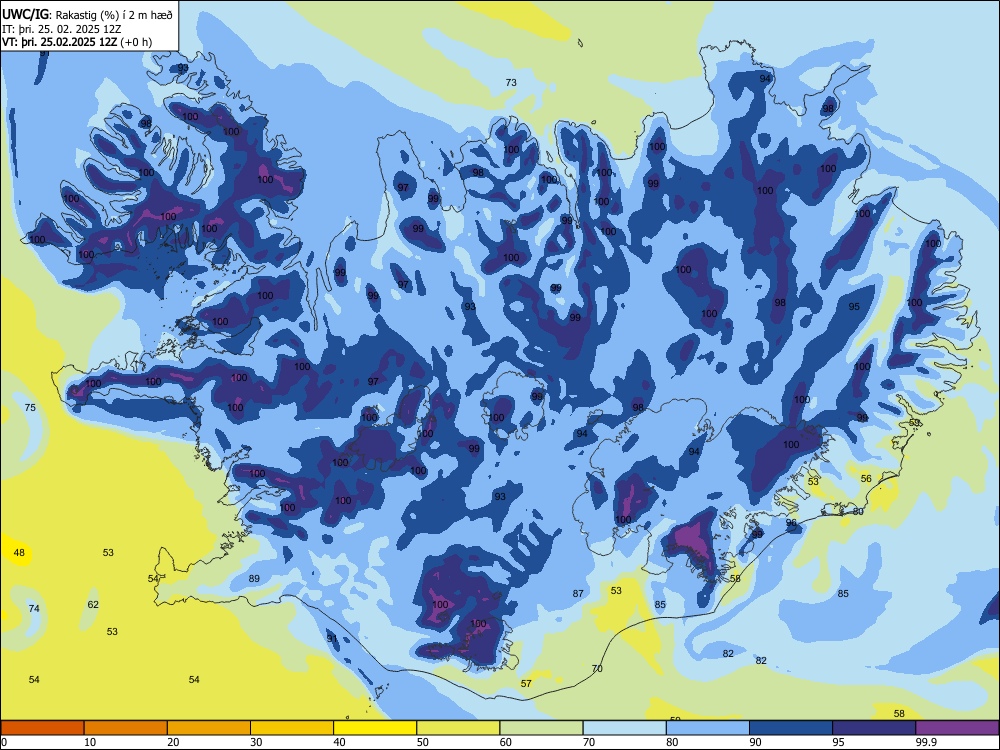Click the '75' value off the west coast
The width and height of the screenshot is (1000, 750).
[x=30, y=408]
